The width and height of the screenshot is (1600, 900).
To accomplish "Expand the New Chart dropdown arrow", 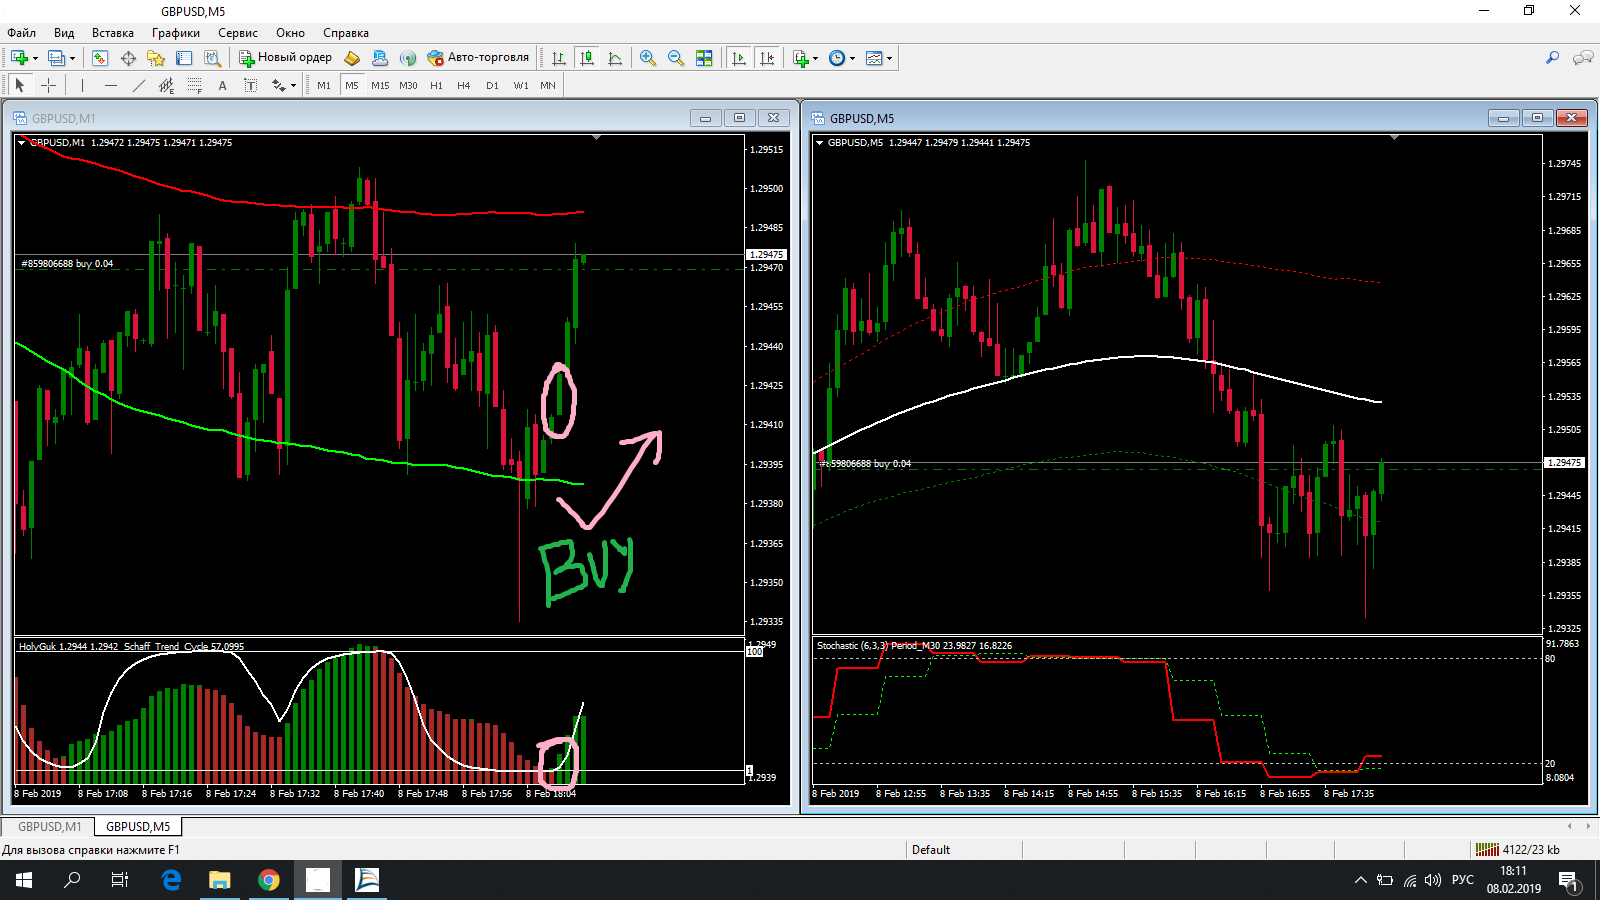I will coord(35,58).
